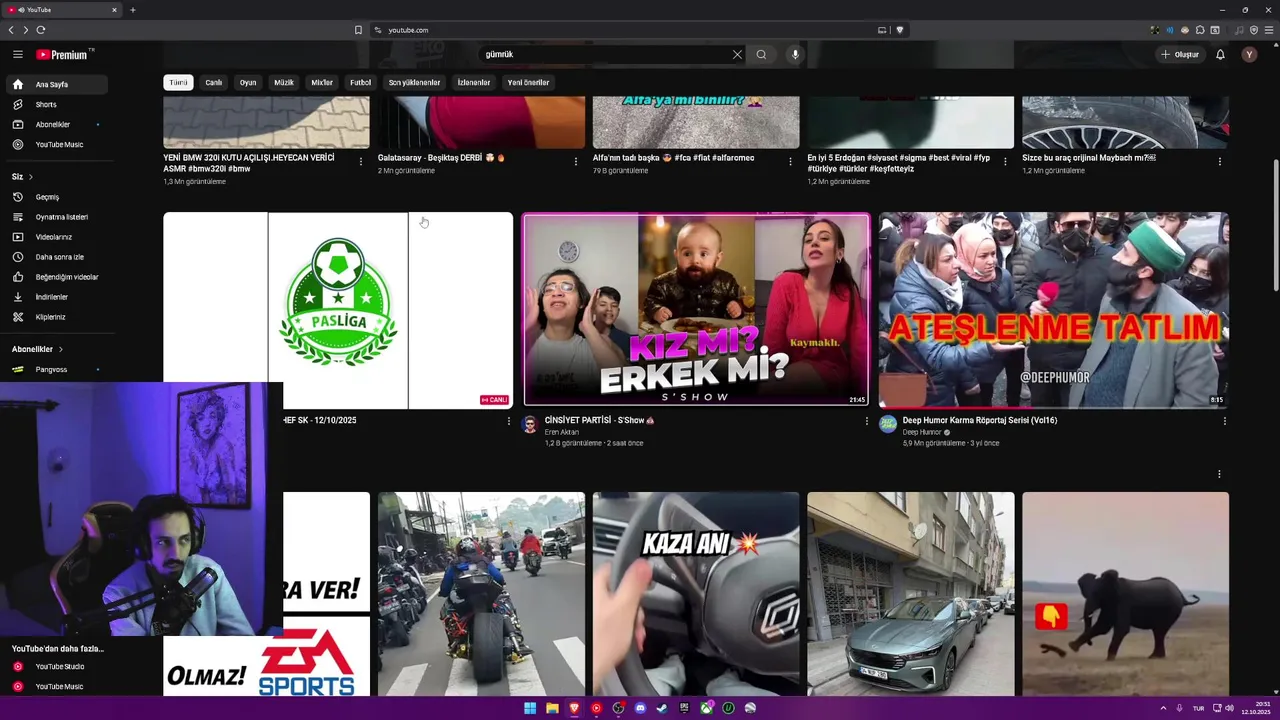This screenshot has height=720, width=1280.
Task: Open Discord from the Windows taskbar
Action: coord(640,708)
